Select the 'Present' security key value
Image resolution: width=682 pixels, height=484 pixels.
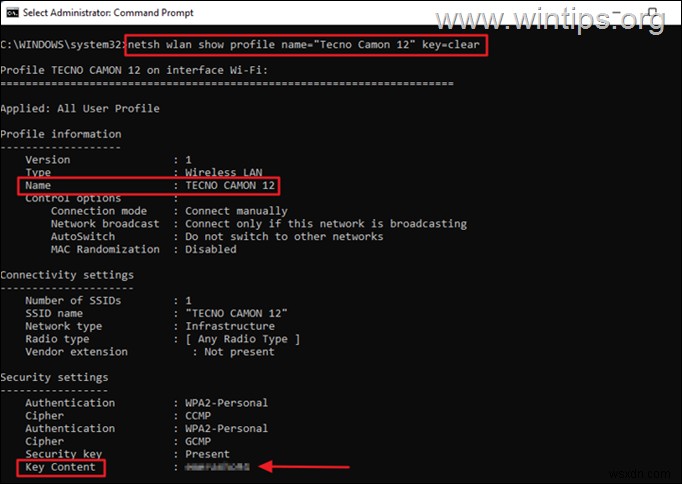click(x=207, y=454)
